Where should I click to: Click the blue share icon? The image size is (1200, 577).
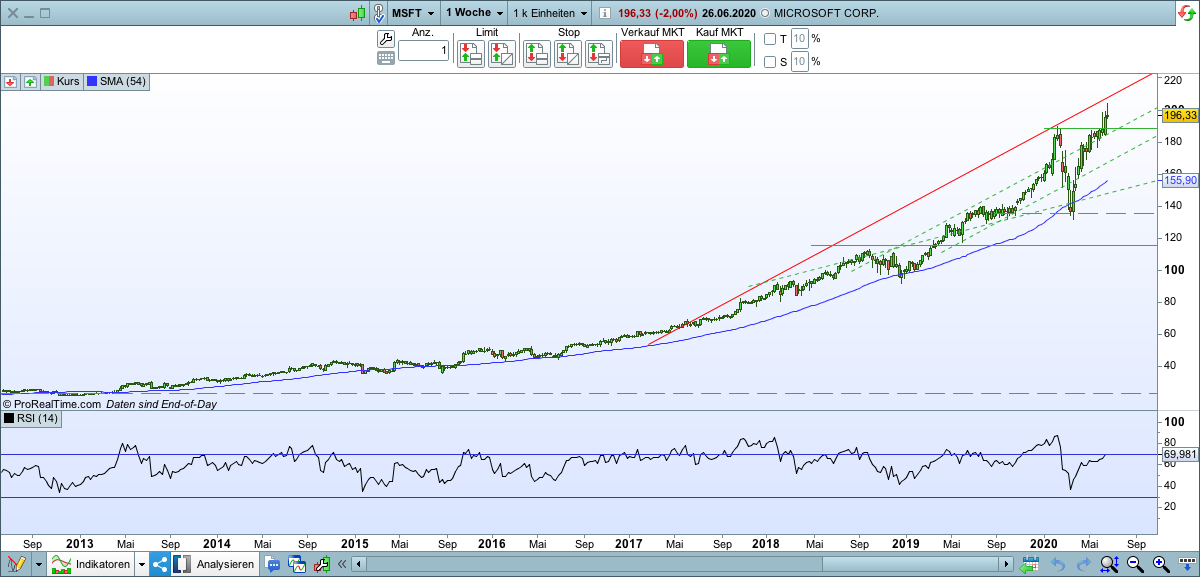point(159,563)
